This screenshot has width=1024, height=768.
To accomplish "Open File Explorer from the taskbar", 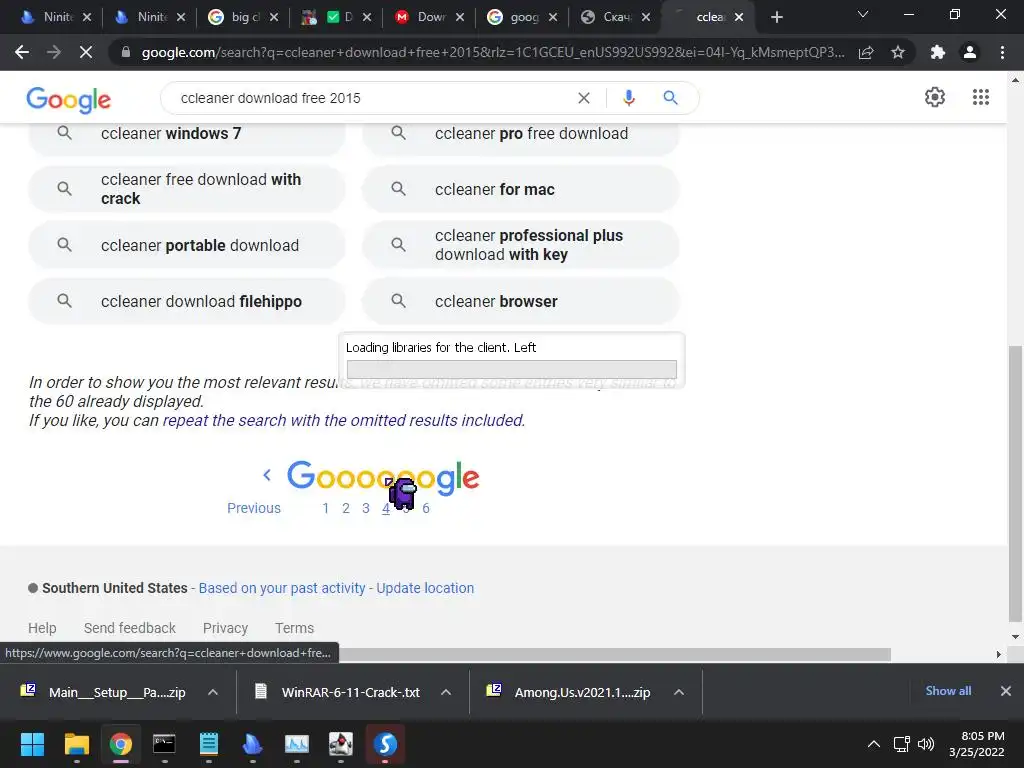I will click(x=76, y=744).
